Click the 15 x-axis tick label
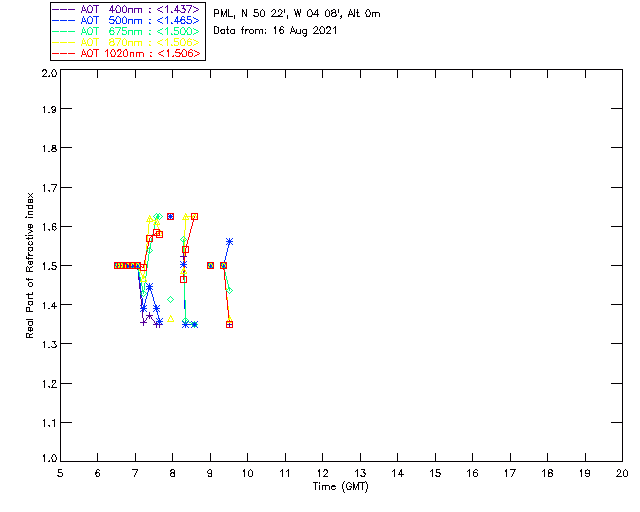640x512 pixels. pyautogui.click(x=435, y=473)
